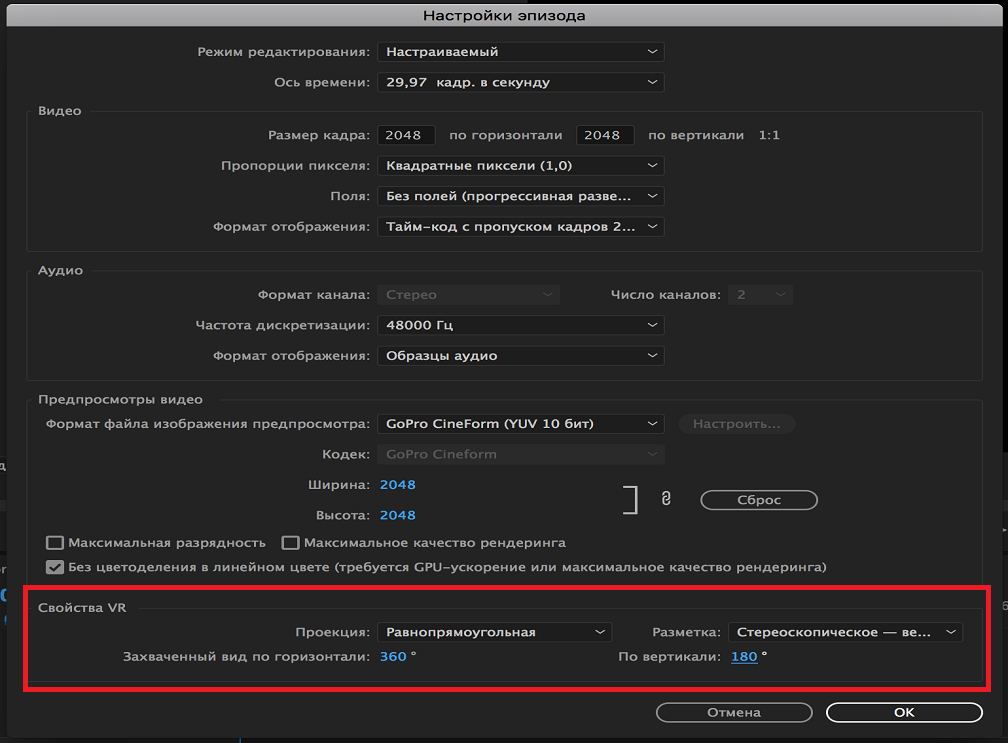Viewport: 1008px width, 743px height.
Task: Open the Разметка Стереоскопическое dropdown
Action: point(845,632)
